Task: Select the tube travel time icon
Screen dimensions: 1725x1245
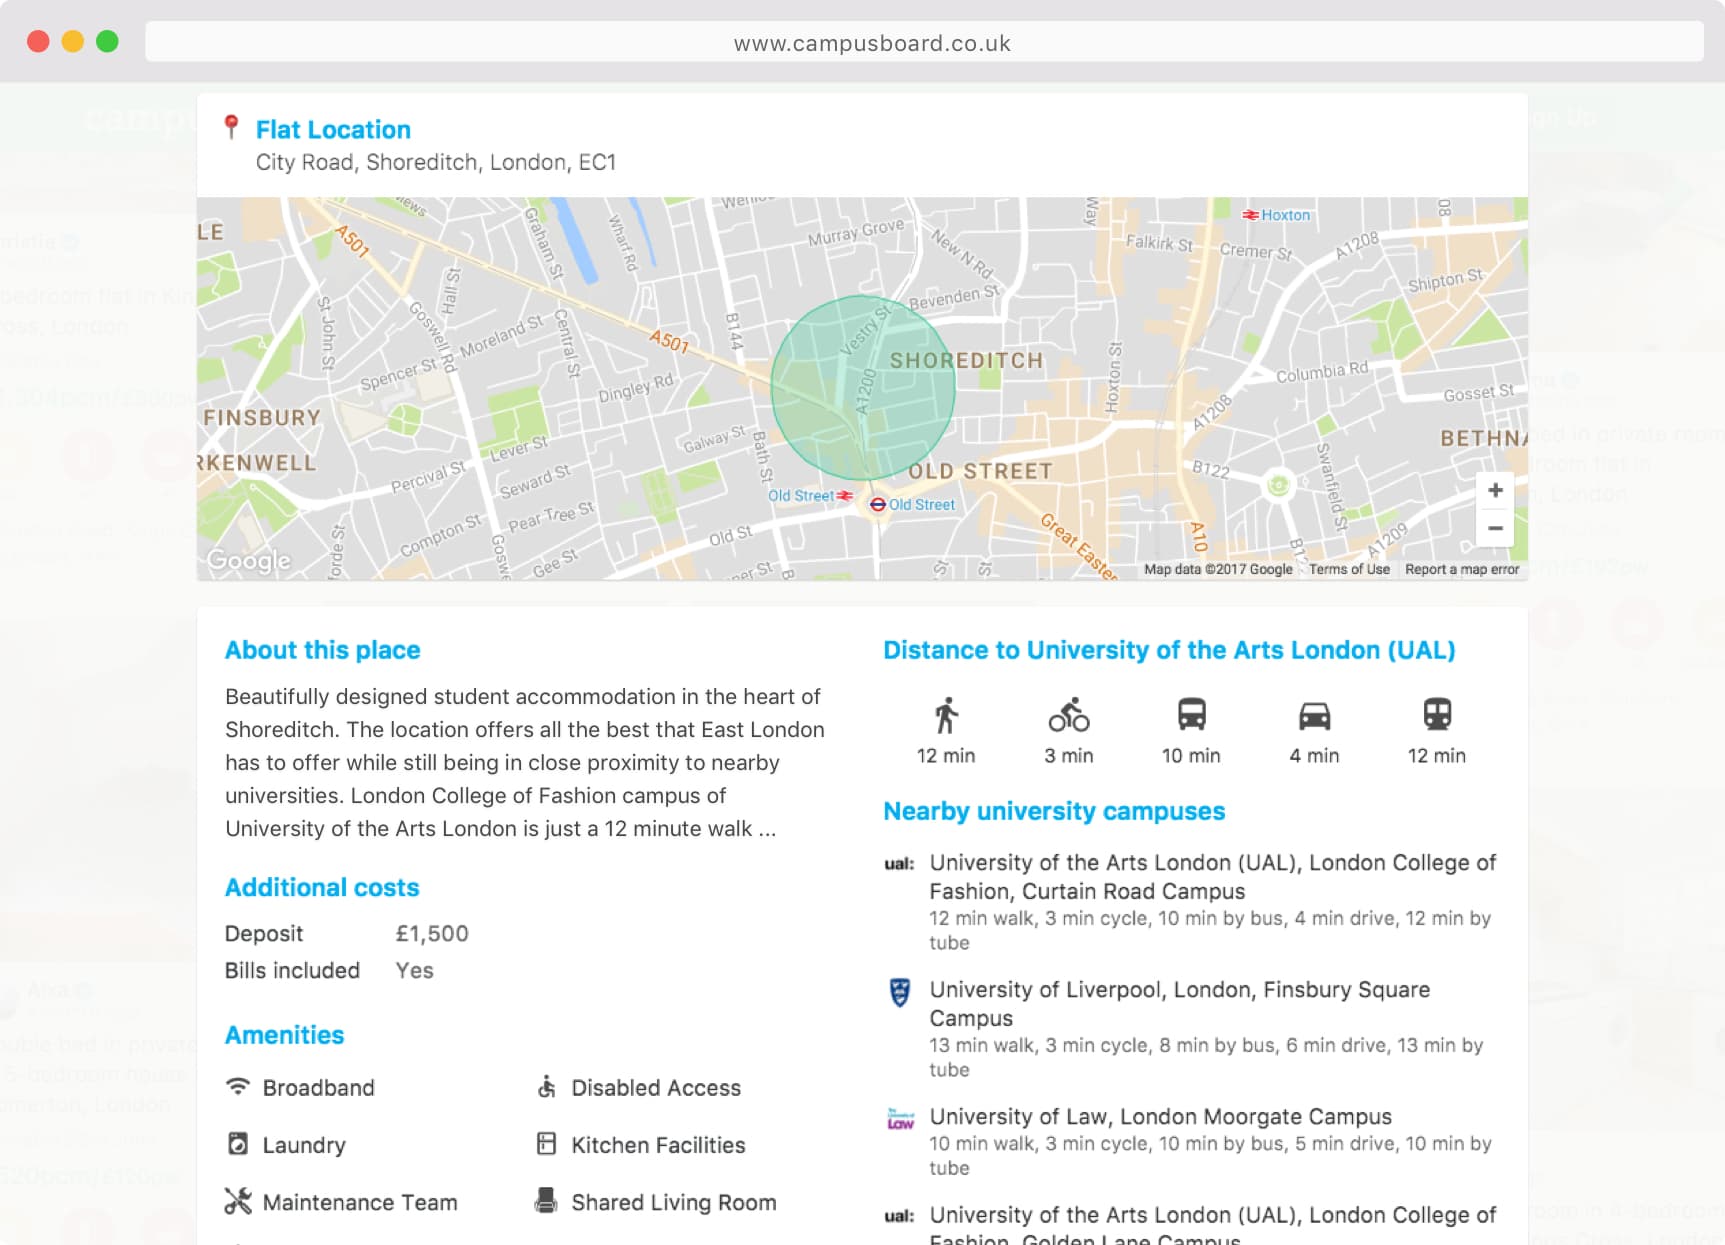Action: (1437, 715)
